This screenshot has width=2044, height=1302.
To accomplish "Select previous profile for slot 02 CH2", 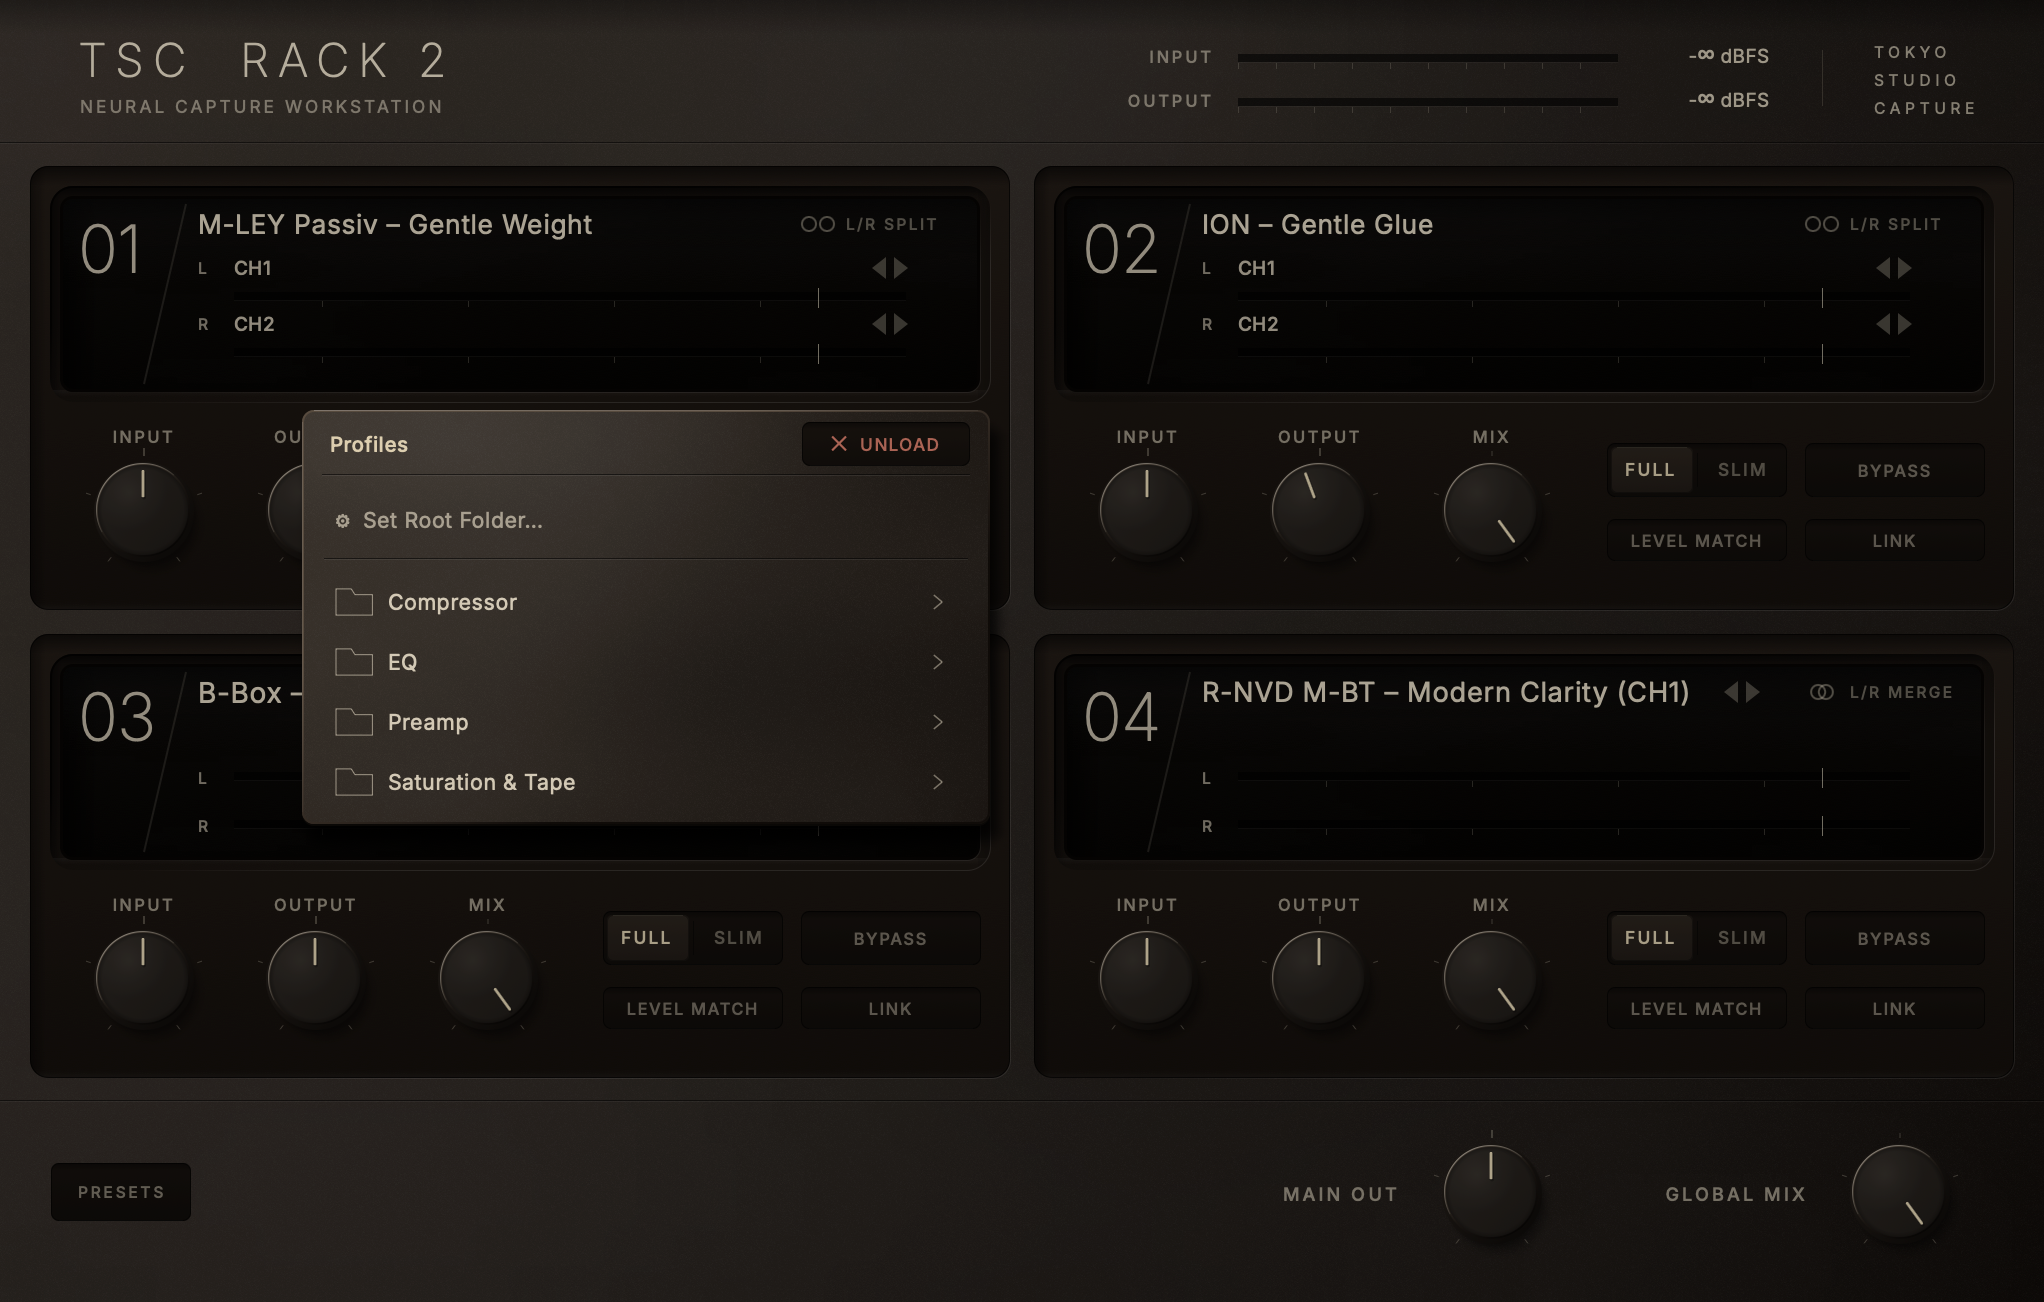I will (1883, 324).
